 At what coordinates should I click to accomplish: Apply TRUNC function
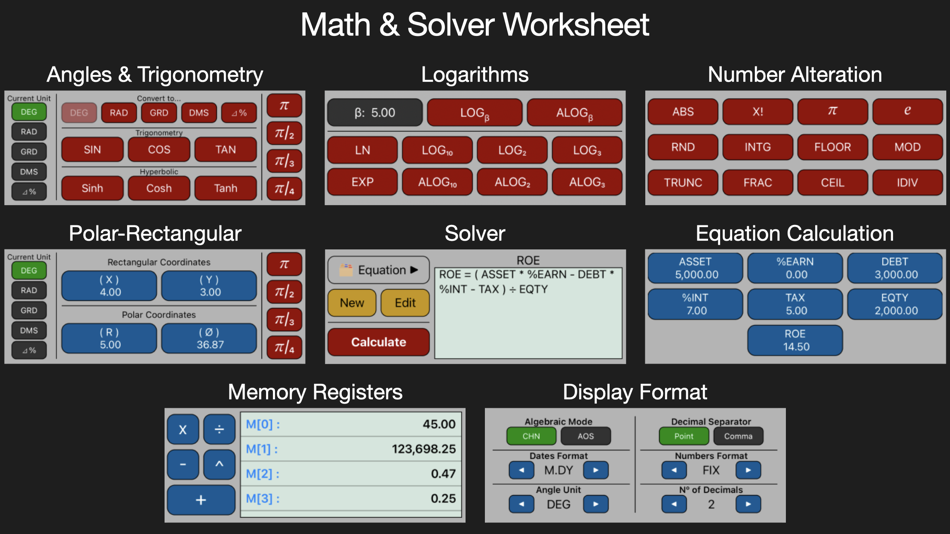pyautogui.click(x=683, y=182)
